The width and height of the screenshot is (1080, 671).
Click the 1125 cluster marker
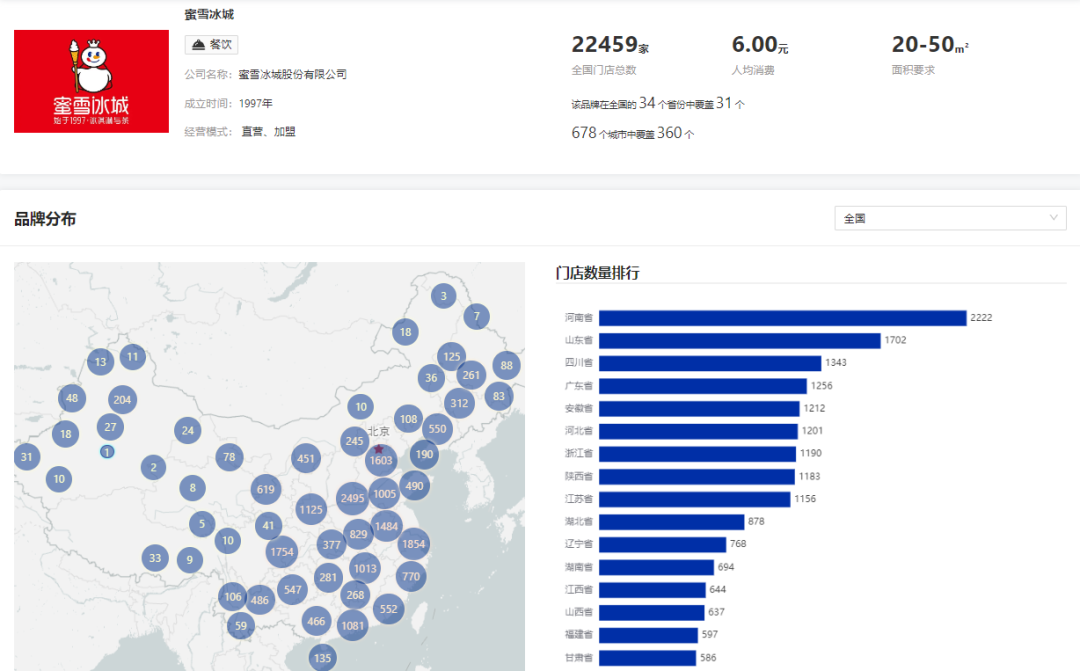(311, 509)
